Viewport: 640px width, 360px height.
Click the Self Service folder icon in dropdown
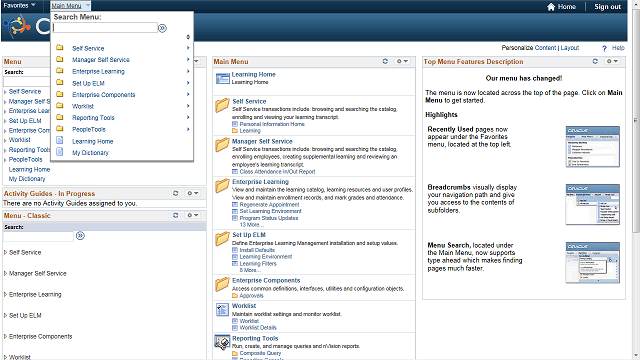tap(60, 48)
